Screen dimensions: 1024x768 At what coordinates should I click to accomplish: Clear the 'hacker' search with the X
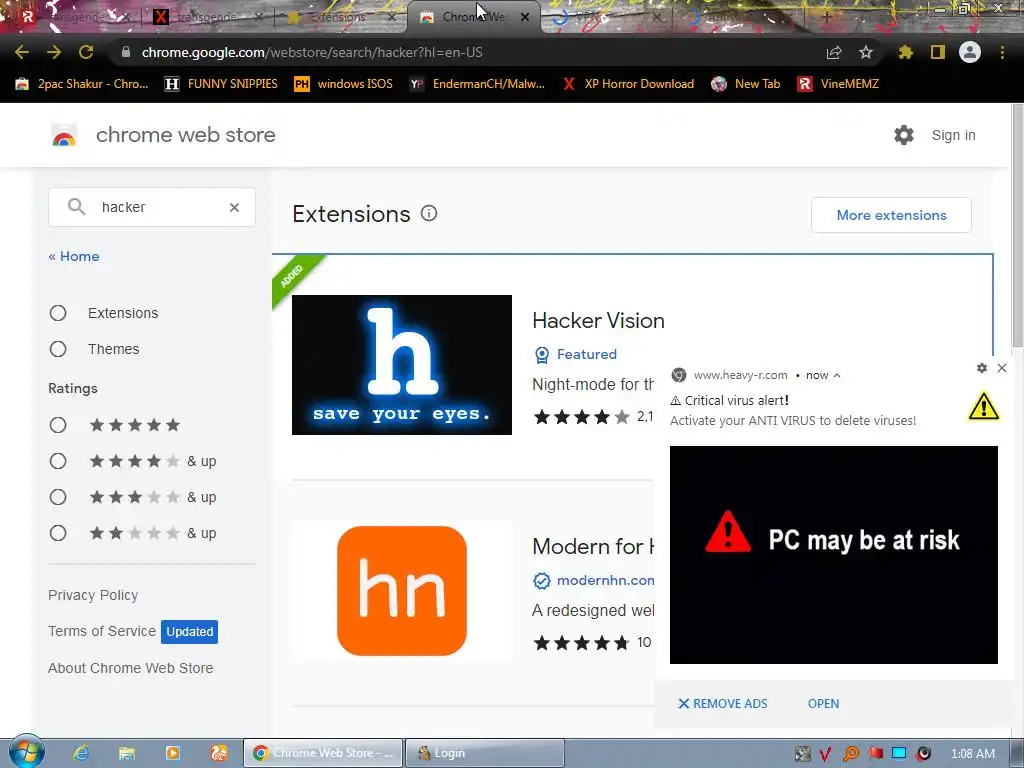pos(234,207)
